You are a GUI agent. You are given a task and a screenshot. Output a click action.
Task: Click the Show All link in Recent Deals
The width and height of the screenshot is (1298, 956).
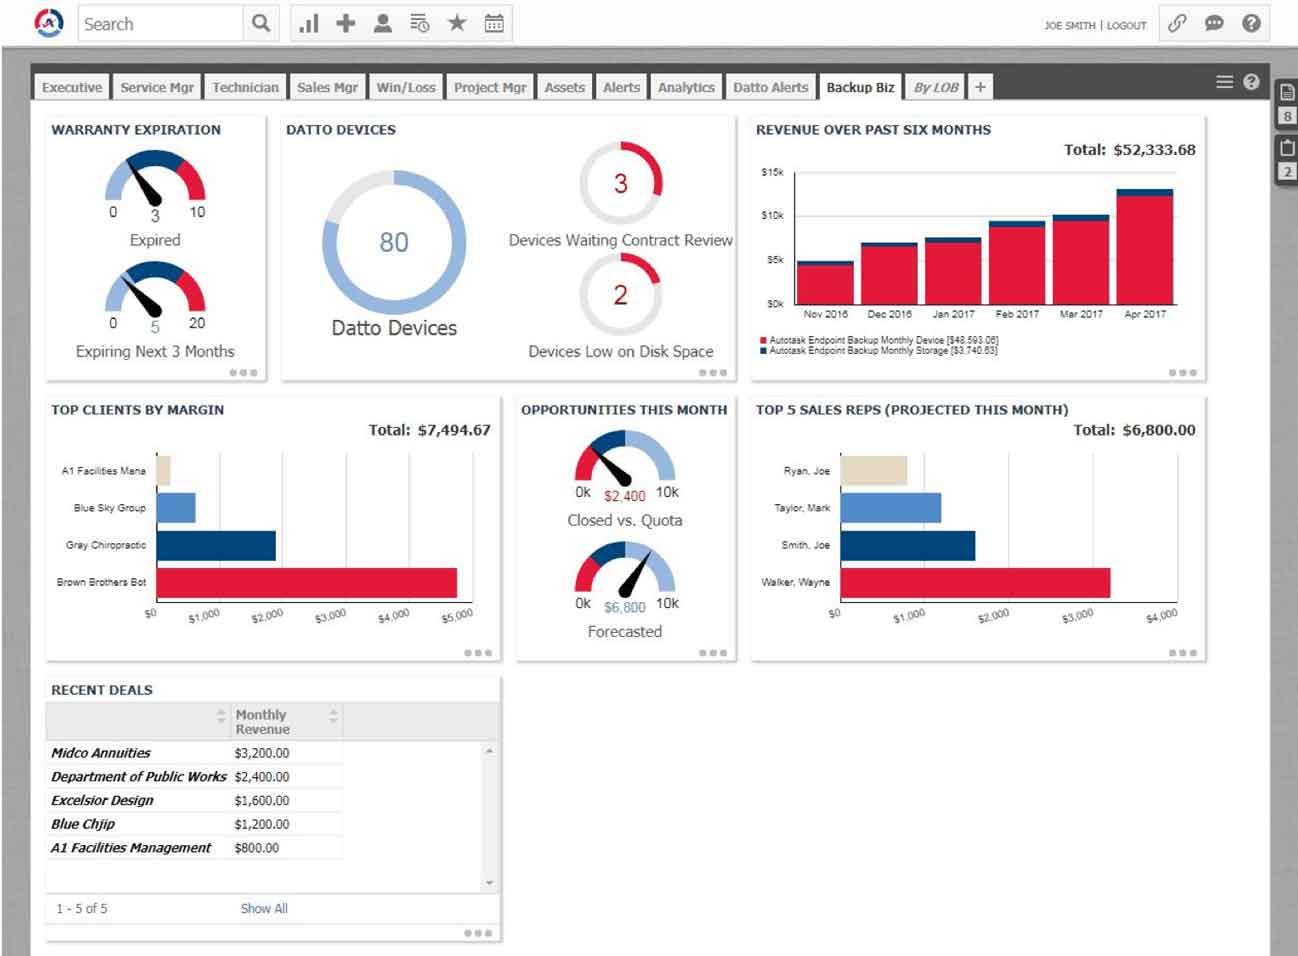[263, 908]
